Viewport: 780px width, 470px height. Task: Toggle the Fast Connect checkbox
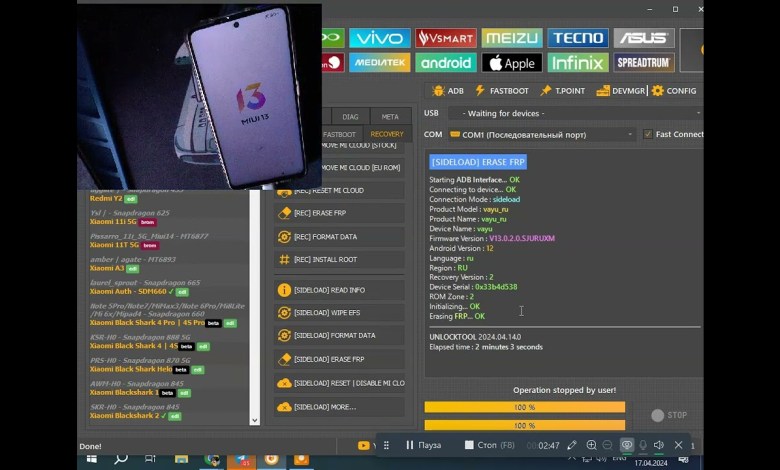tap(650, 134)
